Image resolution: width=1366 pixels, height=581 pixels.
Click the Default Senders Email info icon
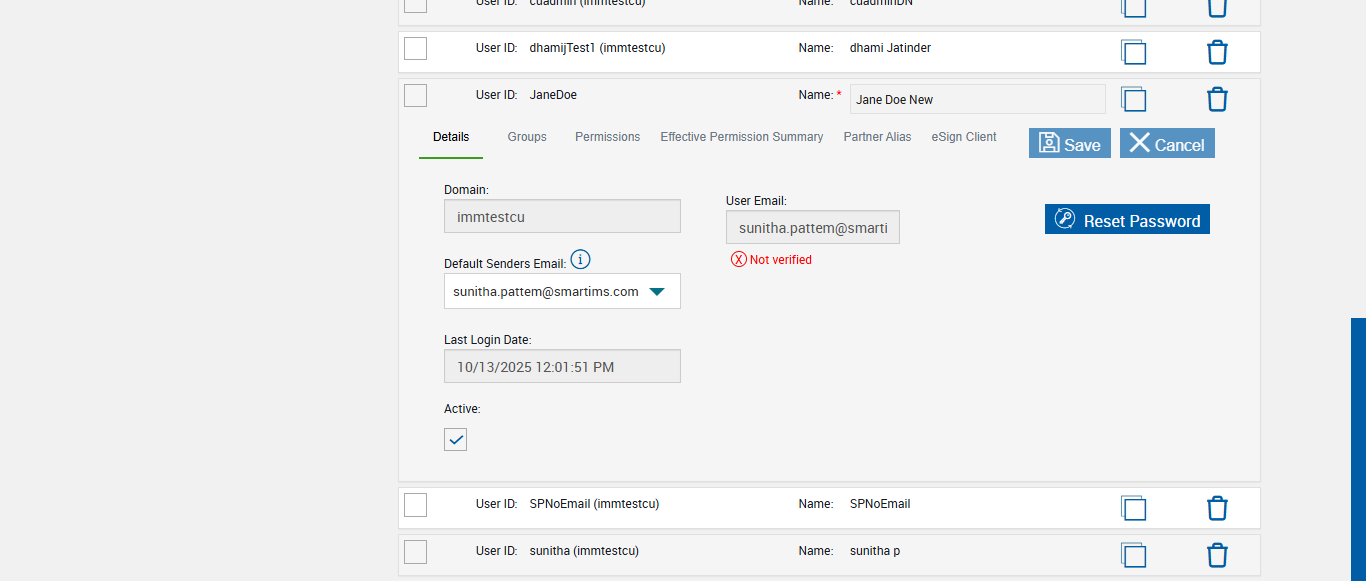pos(580,260)
